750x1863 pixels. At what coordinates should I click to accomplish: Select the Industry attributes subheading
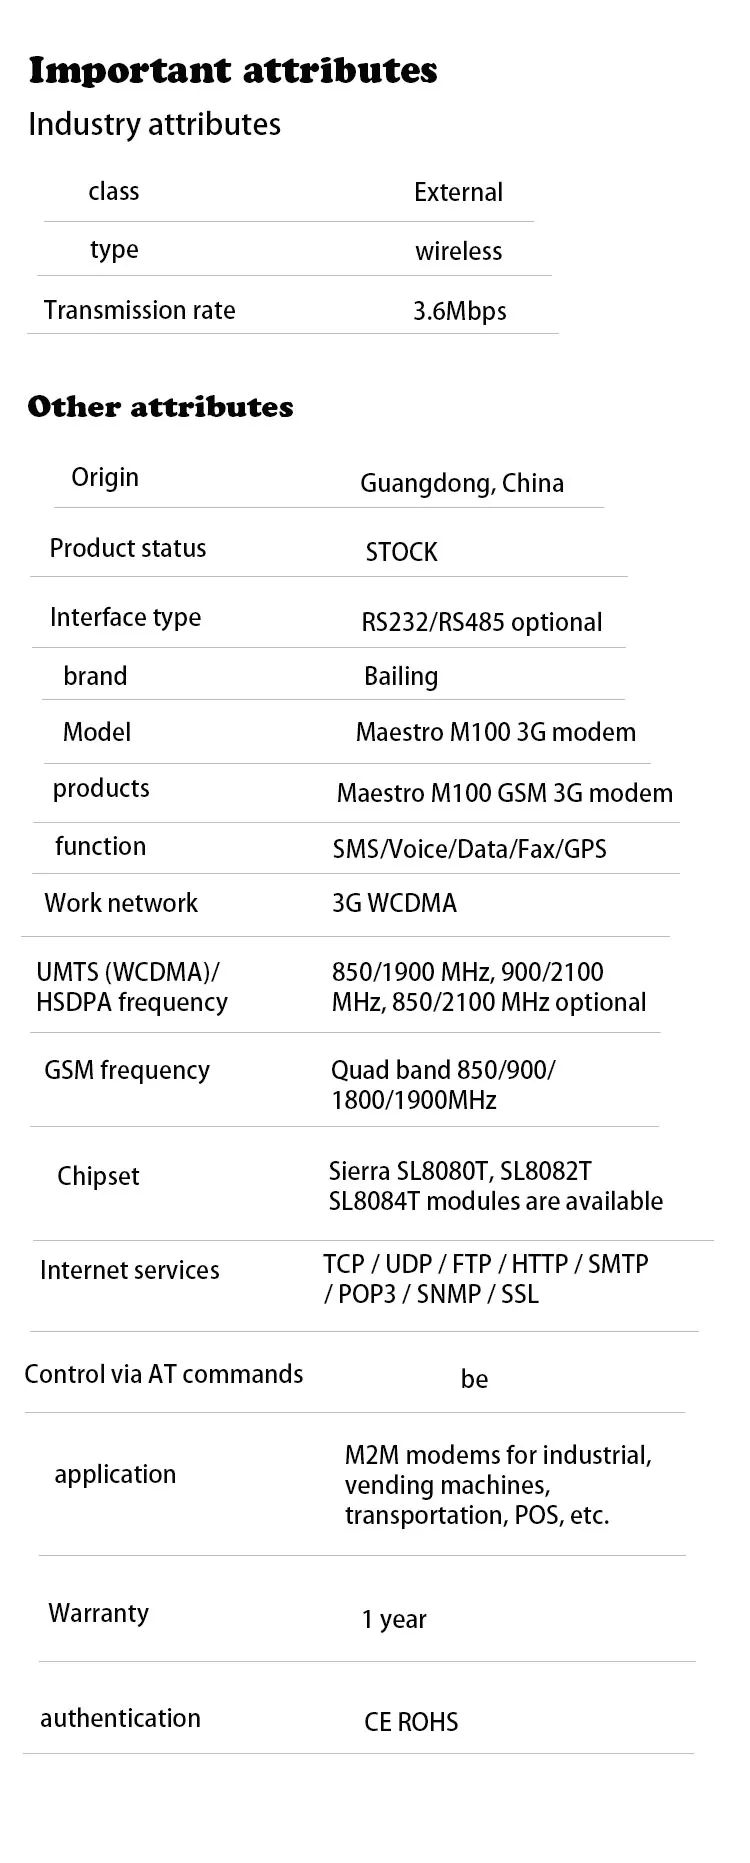point(154,125)
